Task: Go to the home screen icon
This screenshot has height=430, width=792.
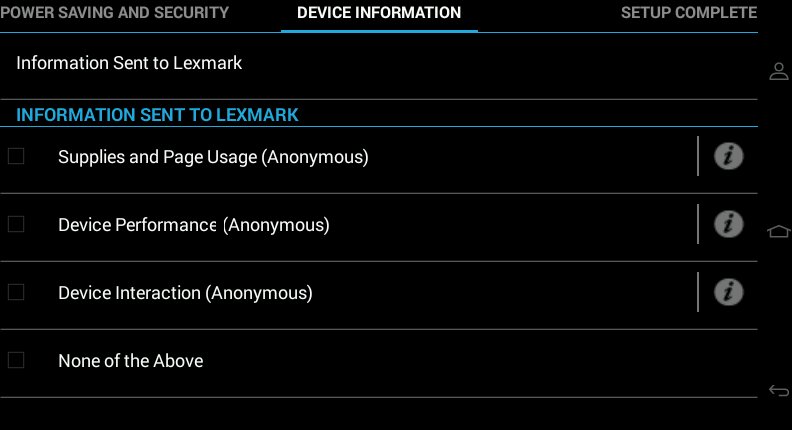Action: tap(778, 231)
